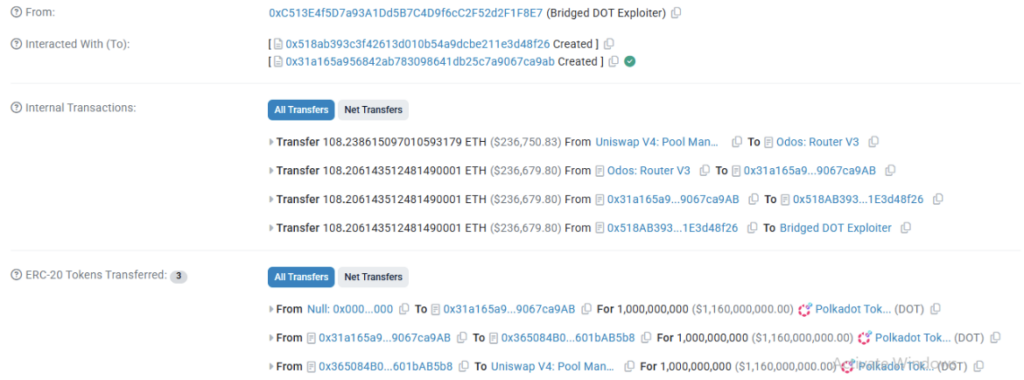The height and width of the screenshot is (380, 1024).
Task: Open the From address 0xC513E4f5D7a93A1D...
Action: pyautogui.click(x=406, y=13)
